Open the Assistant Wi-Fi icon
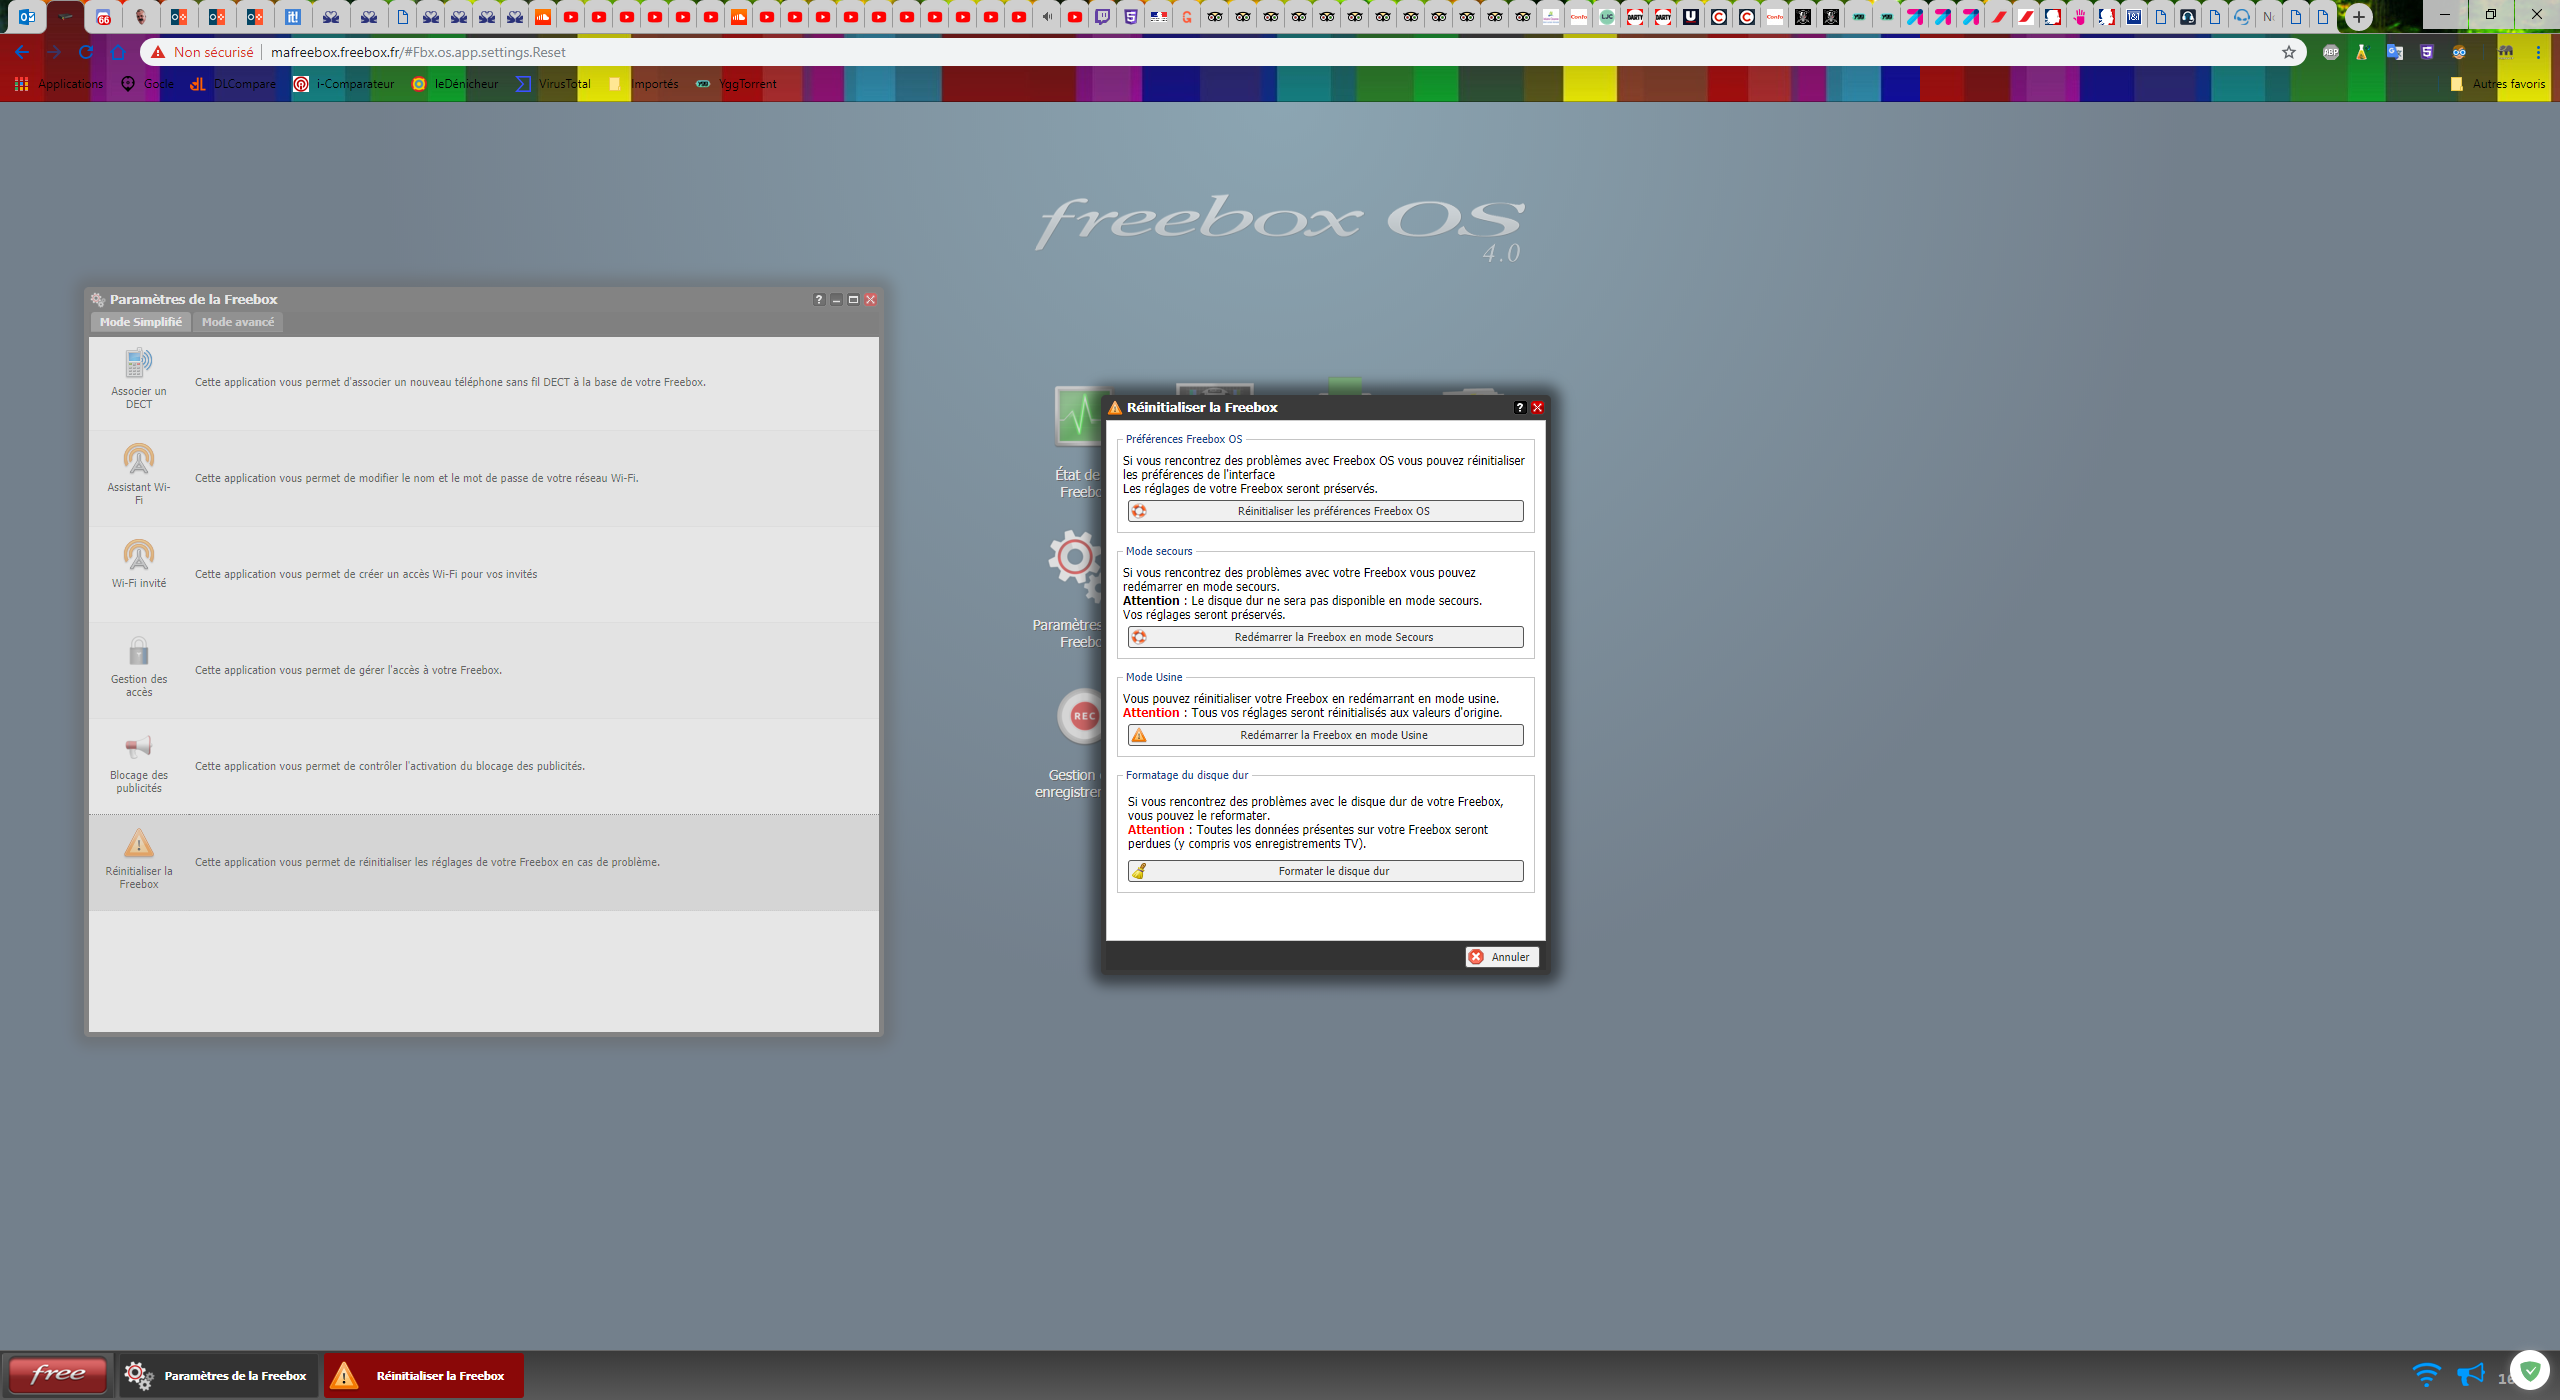Screen dimensions: 2560x1400 tap(138, 459)
